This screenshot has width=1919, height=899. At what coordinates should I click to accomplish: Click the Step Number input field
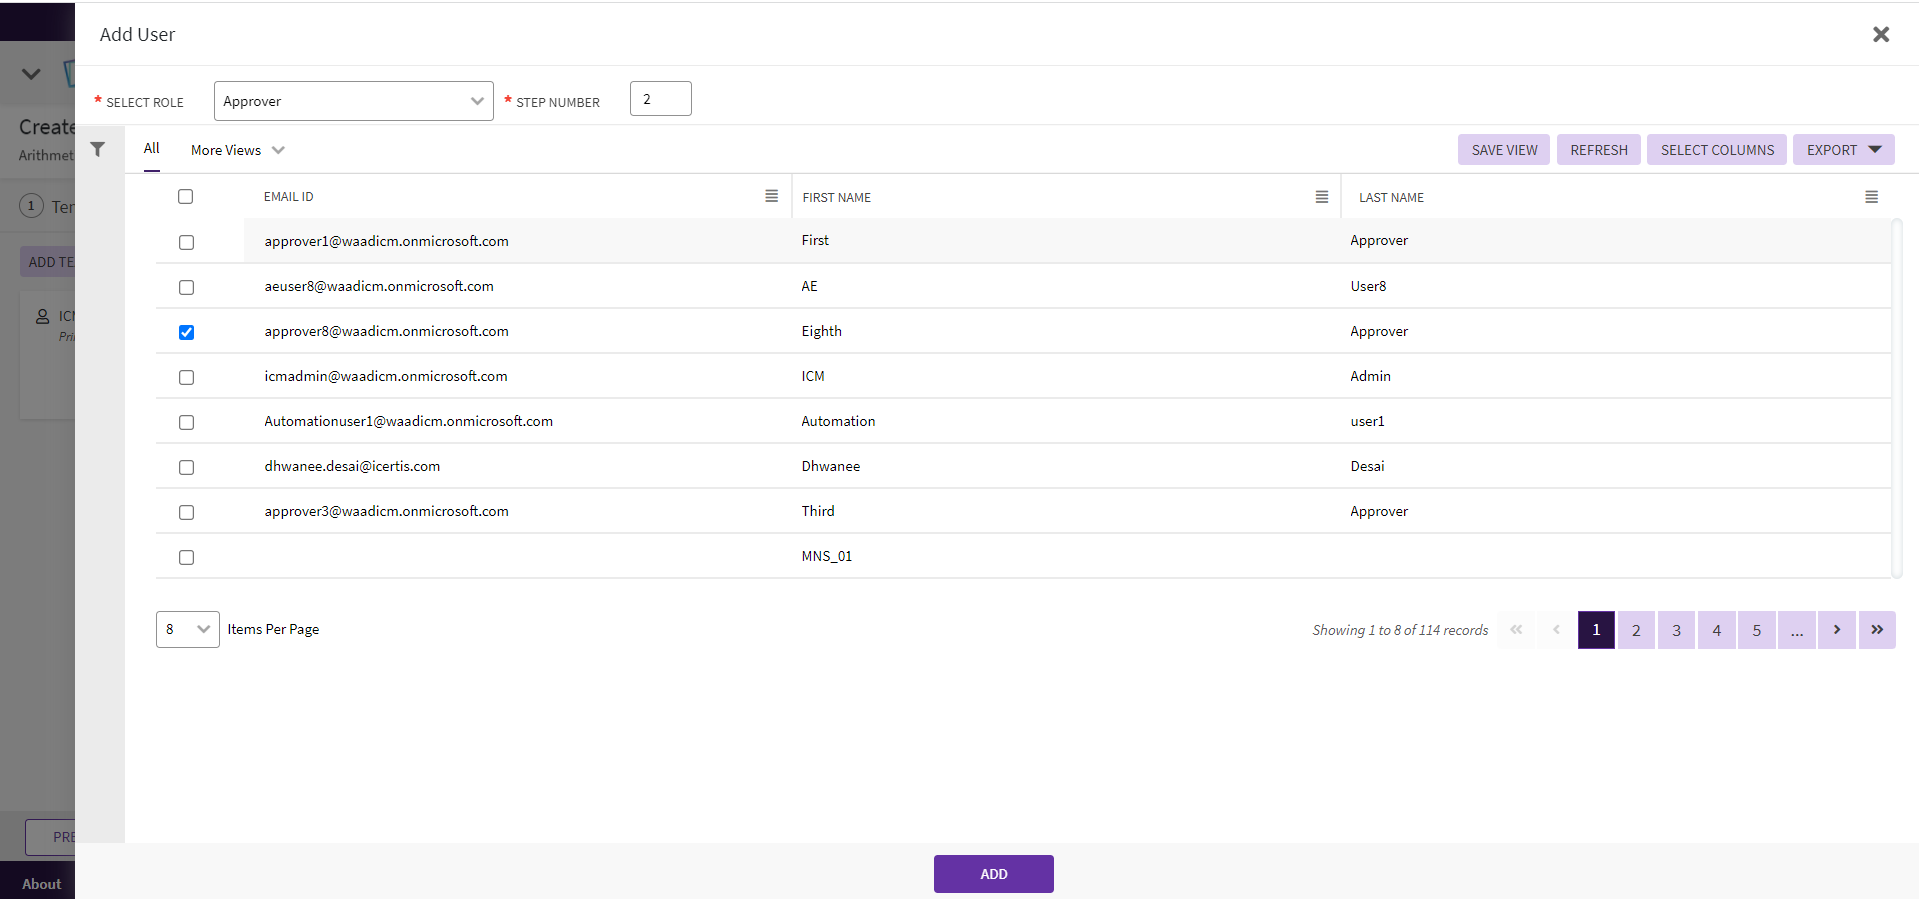[x=660, y=99]
